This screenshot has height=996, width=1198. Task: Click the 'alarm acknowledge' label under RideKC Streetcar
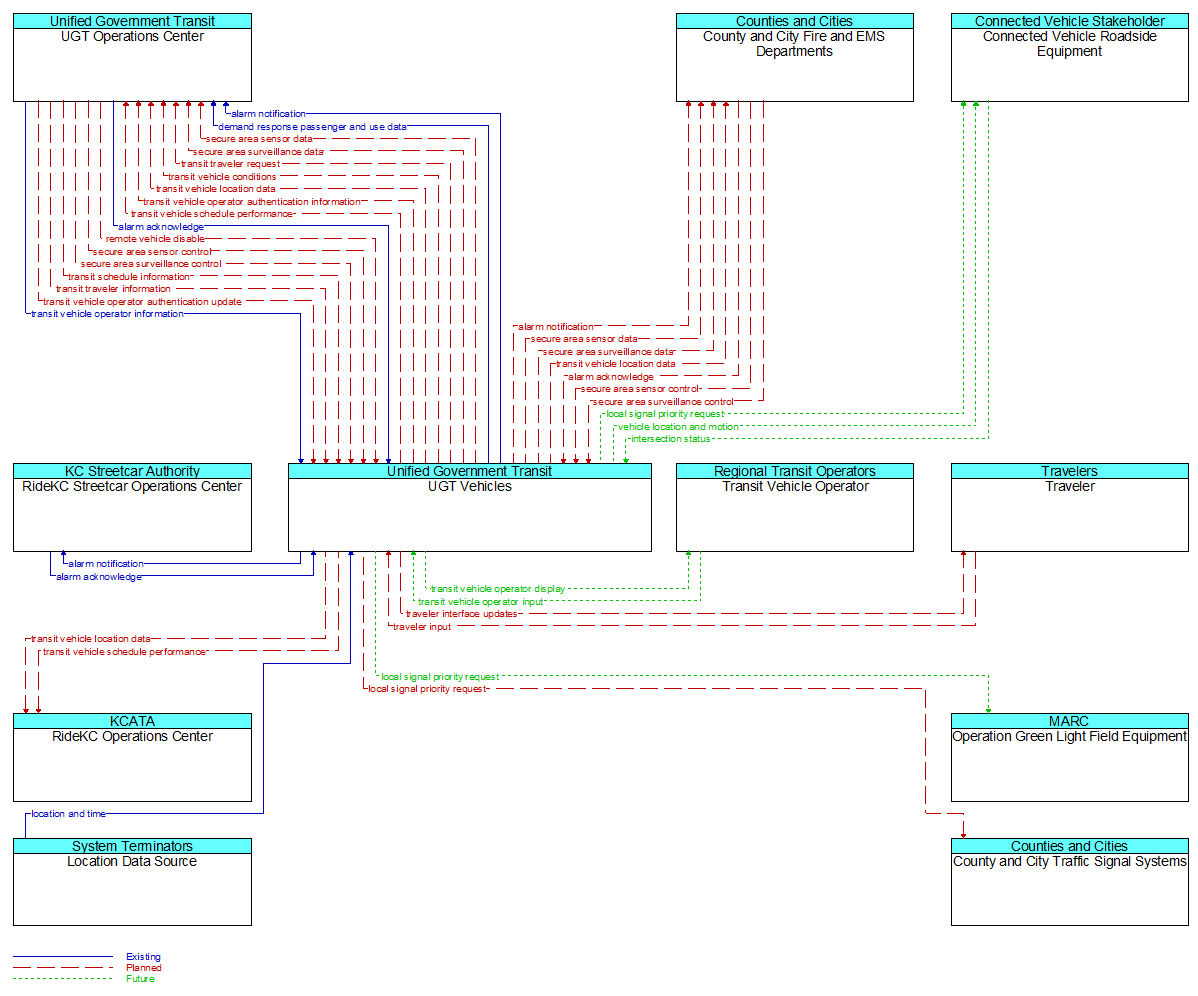(x=99, y=577)
